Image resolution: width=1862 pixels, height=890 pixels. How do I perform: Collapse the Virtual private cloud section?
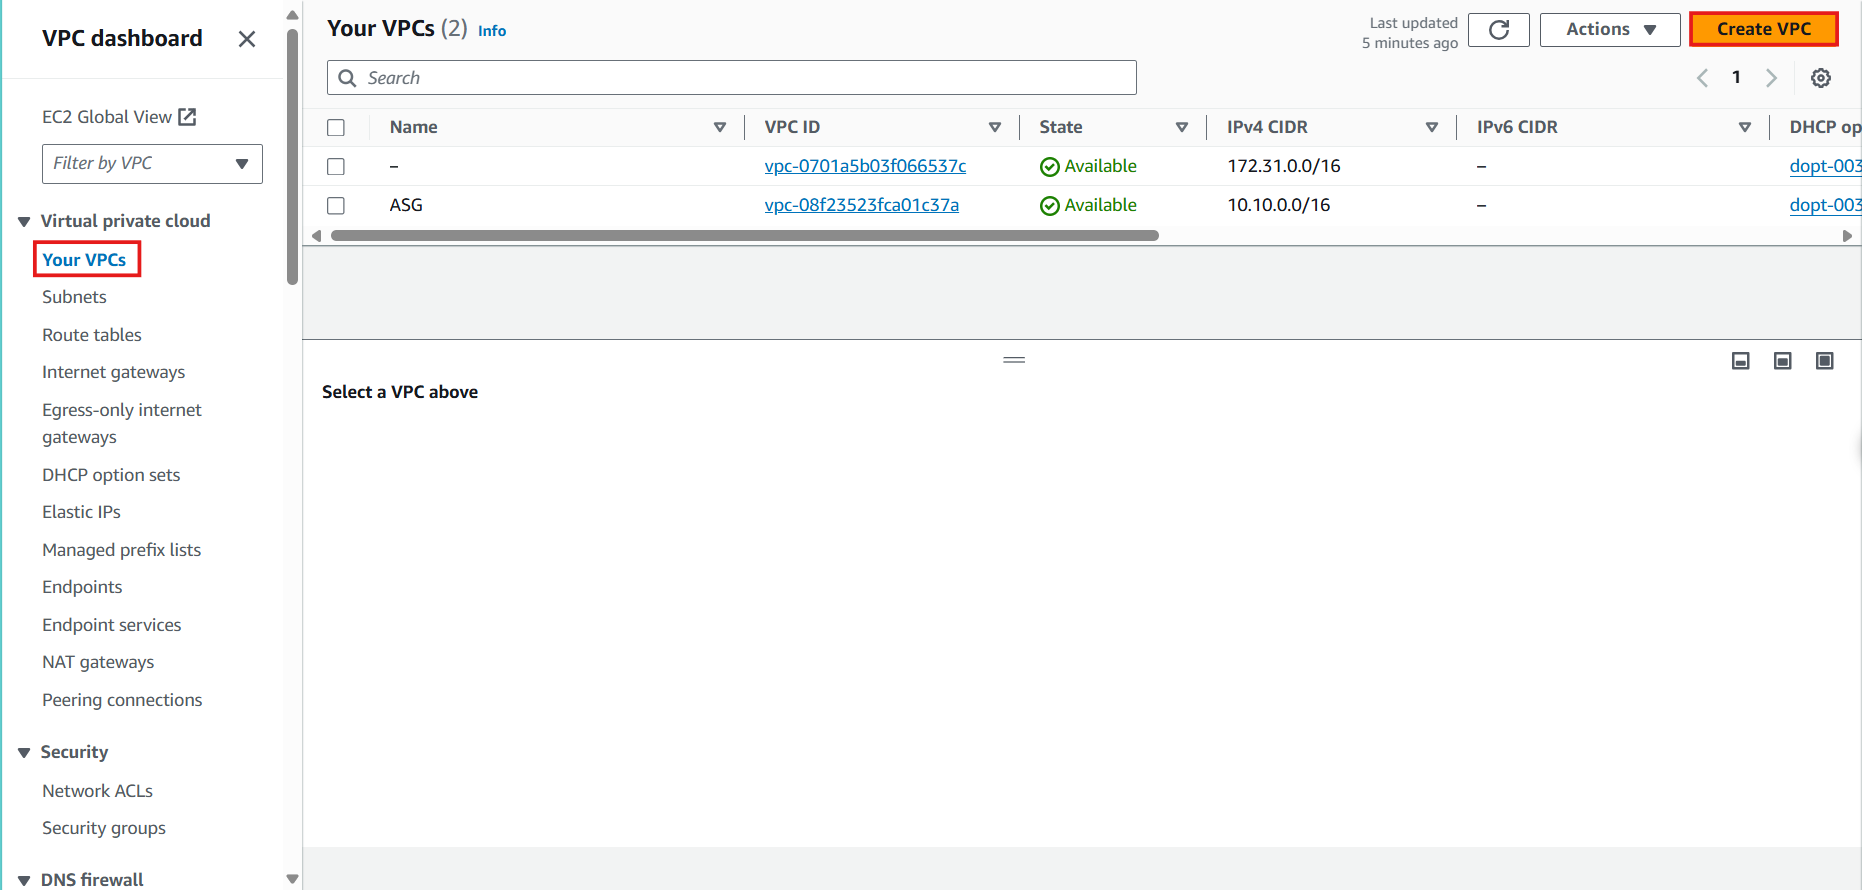24,221
